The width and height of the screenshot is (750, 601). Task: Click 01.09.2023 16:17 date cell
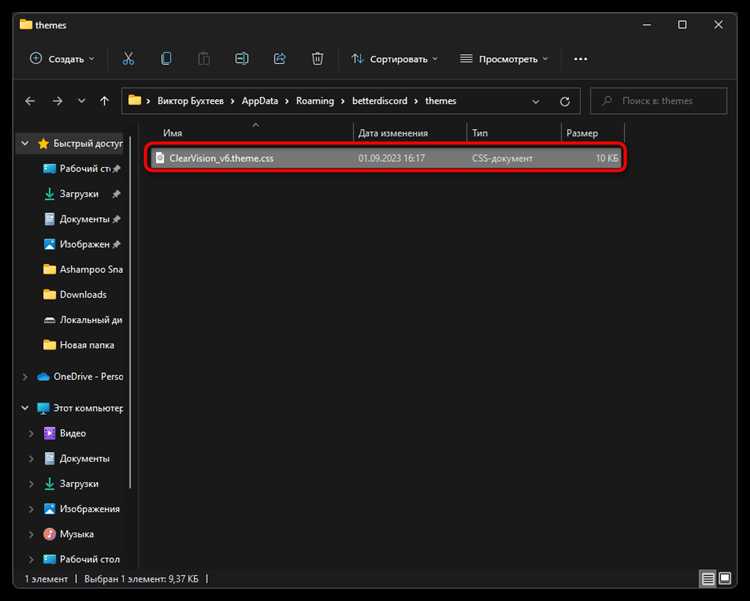391,158
